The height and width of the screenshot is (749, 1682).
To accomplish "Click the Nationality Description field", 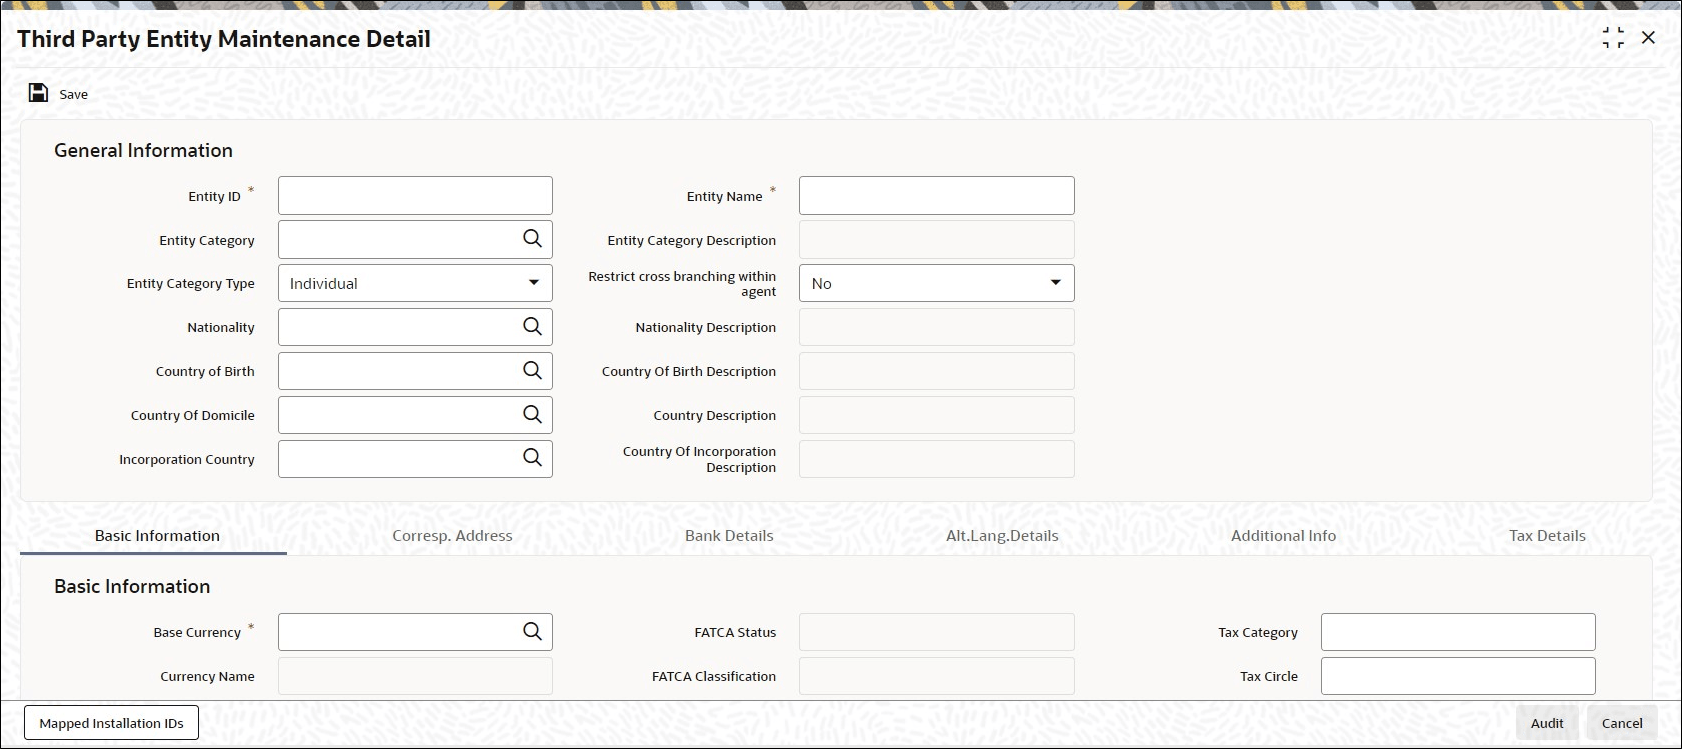I will coord(936,327).
